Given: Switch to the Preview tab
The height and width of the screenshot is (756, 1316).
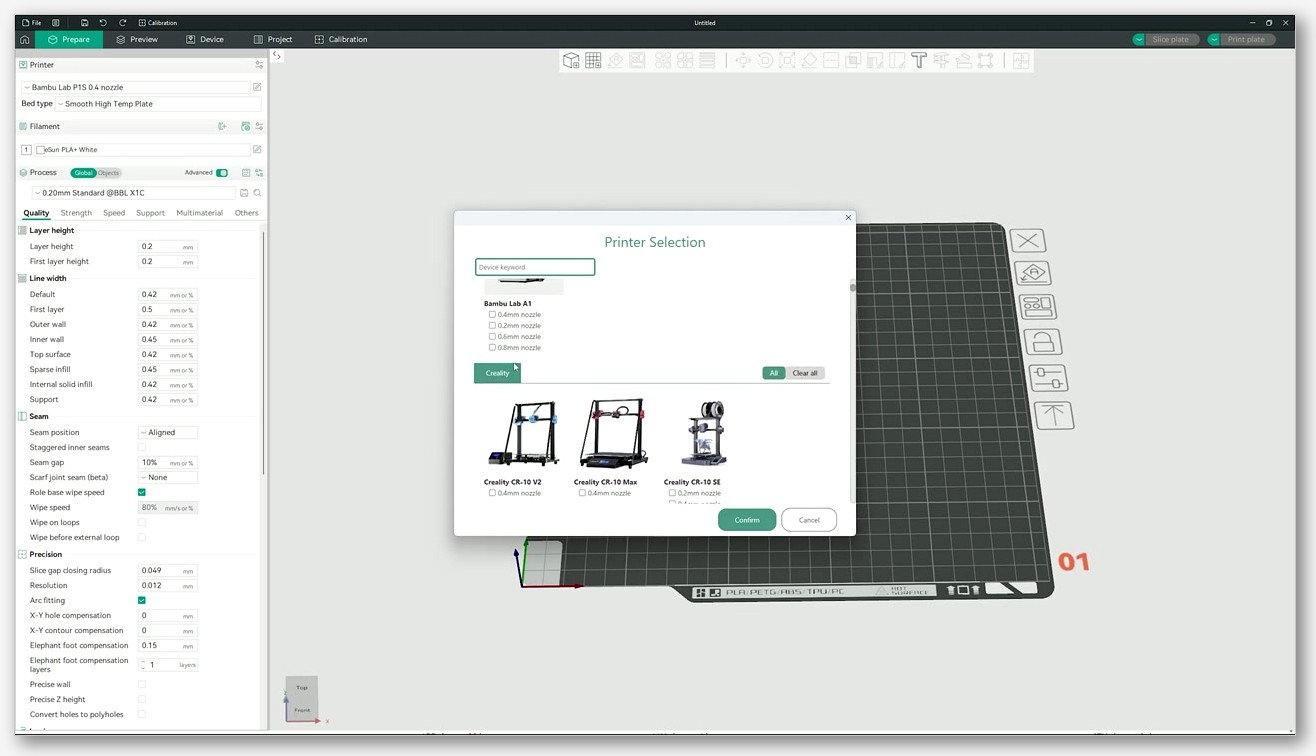Looking at the screenshot, I should tap(137, 39).
